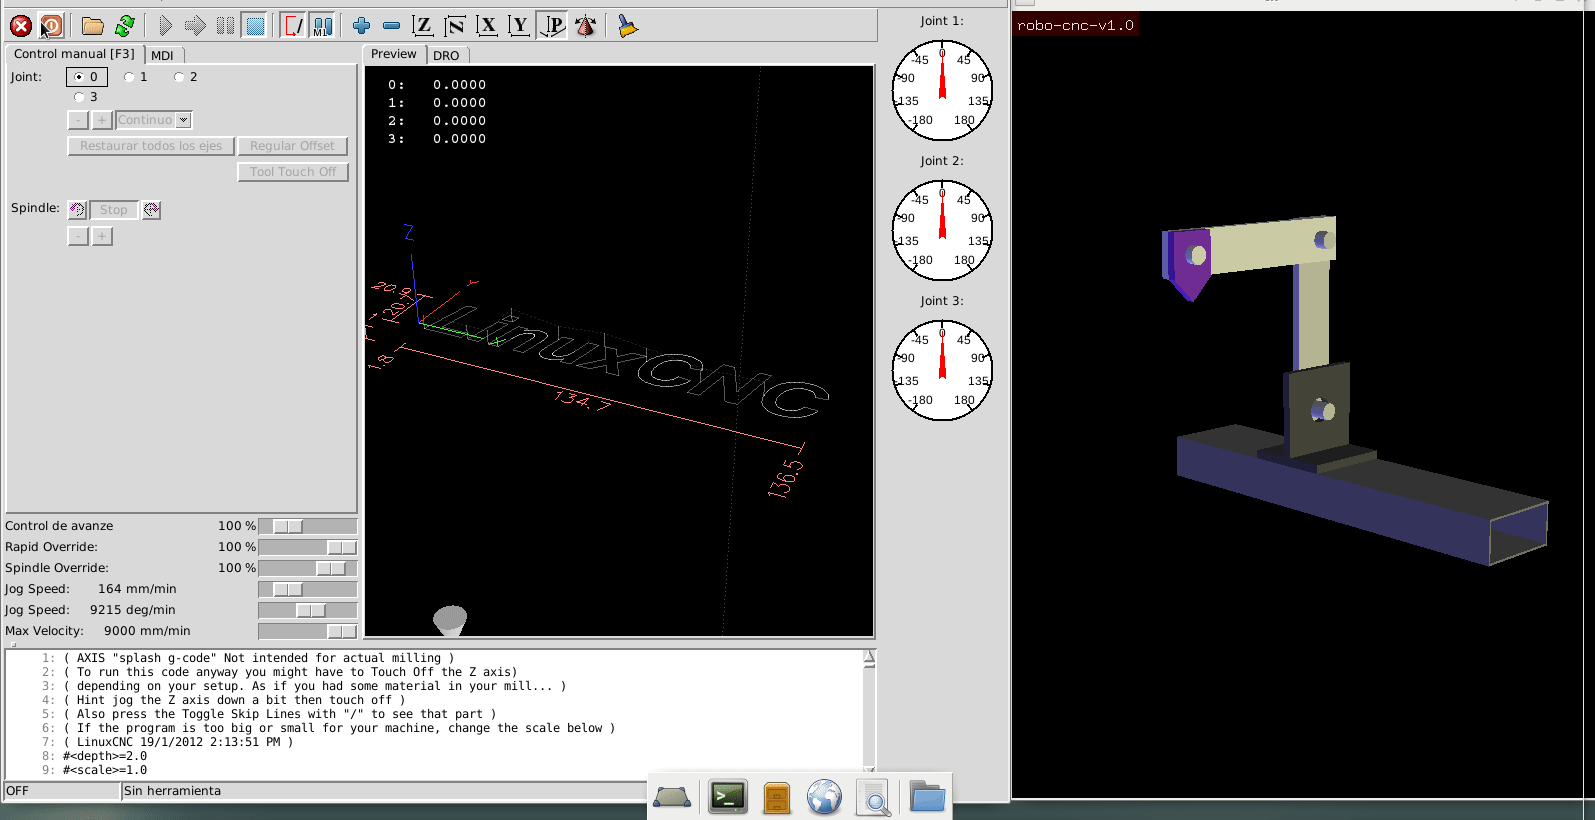Viewport: 1595px width, 820px height.
Task: Open the document search icon in dock
Action: click(x=874, y=797)
